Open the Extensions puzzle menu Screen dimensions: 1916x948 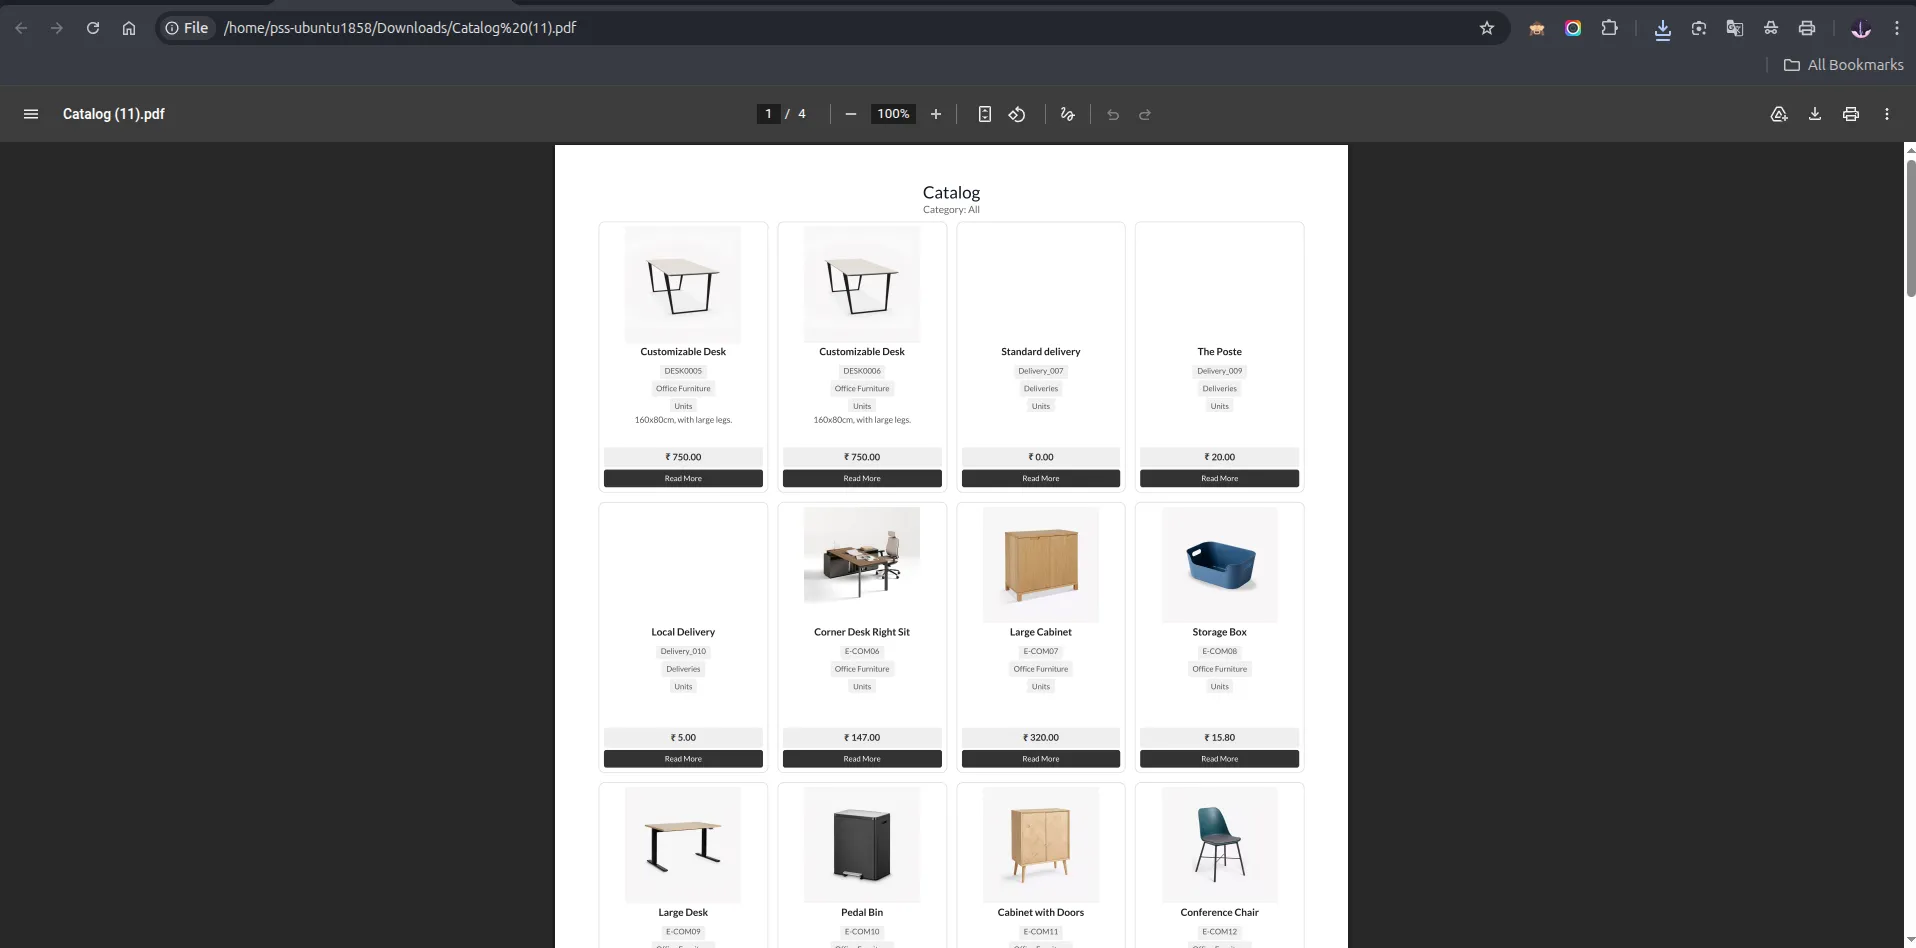(x=1609, y=28)
